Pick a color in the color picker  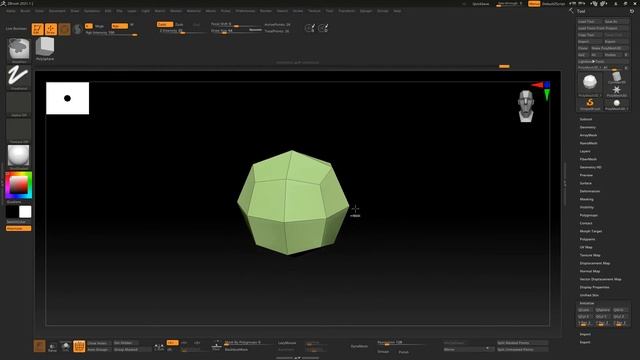pos(18,185)
